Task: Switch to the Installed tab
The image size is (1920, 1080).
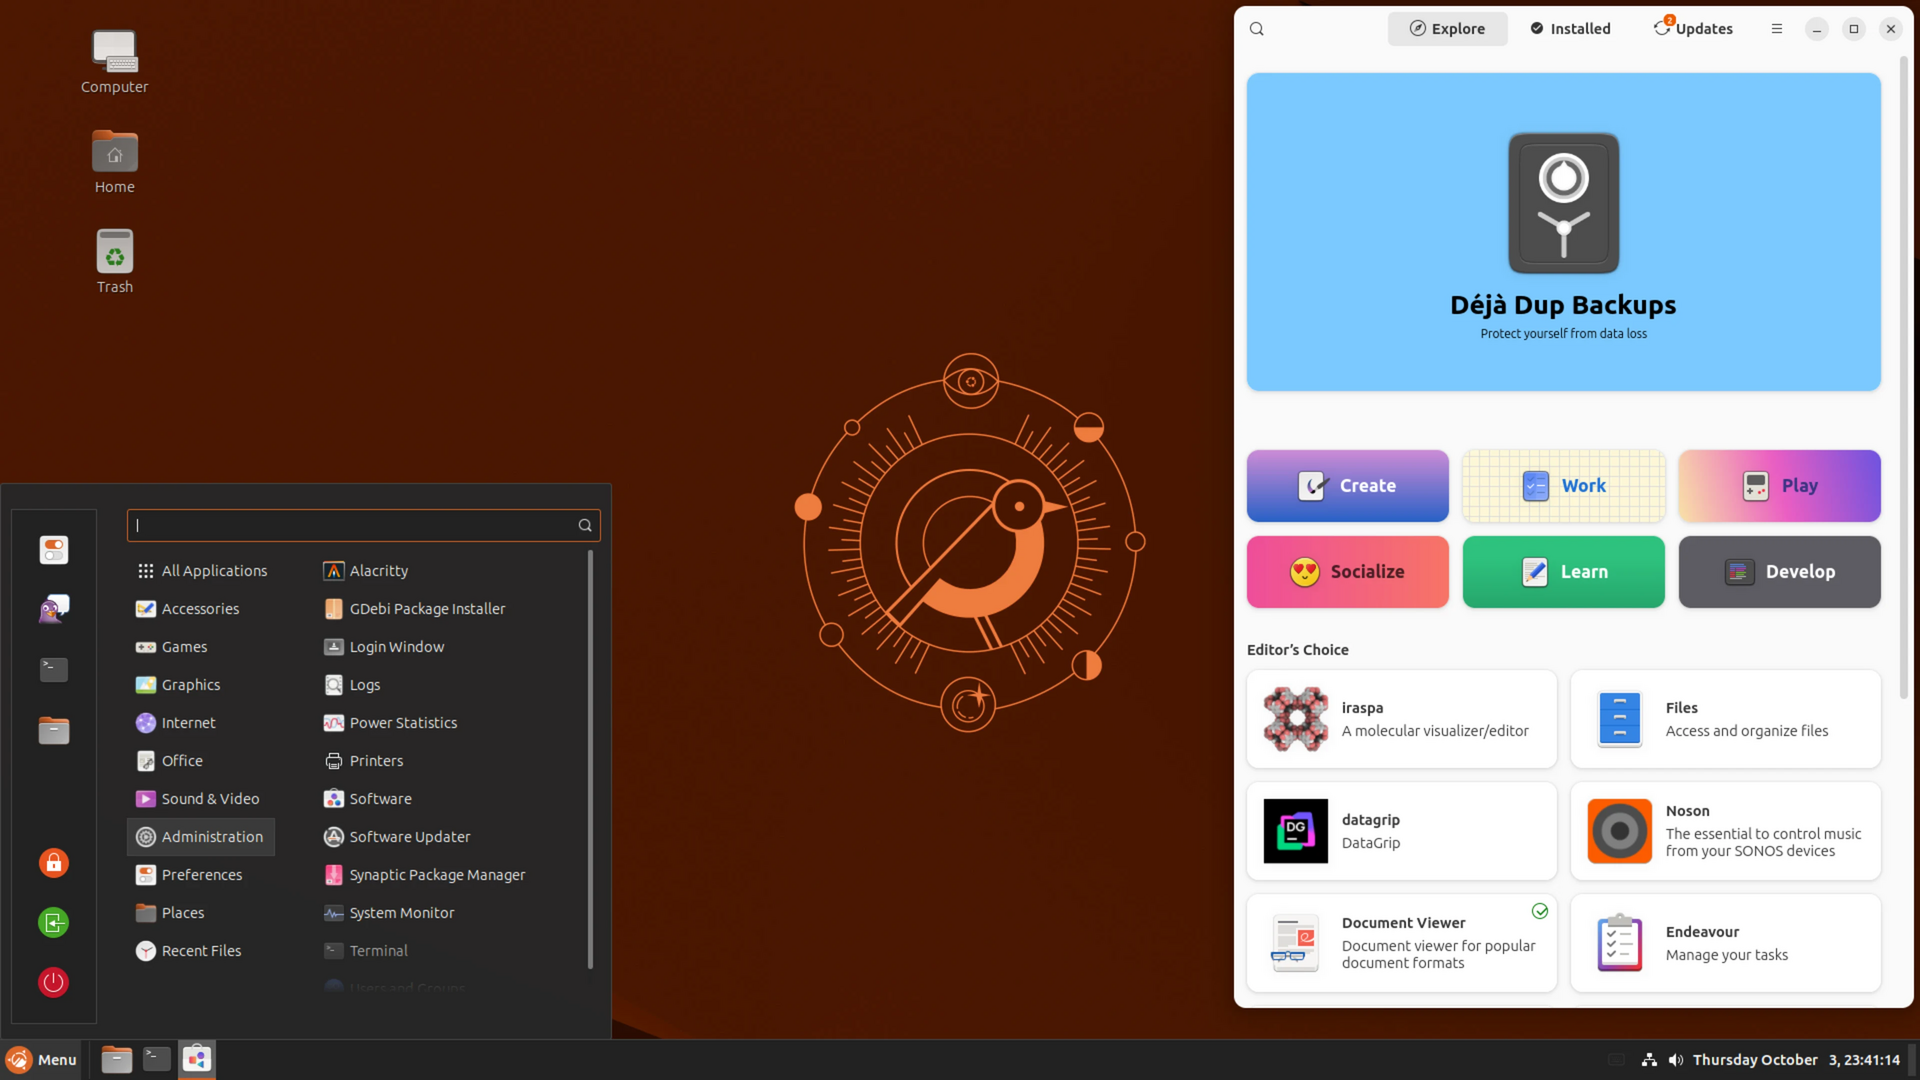Action: [1570, 29]
